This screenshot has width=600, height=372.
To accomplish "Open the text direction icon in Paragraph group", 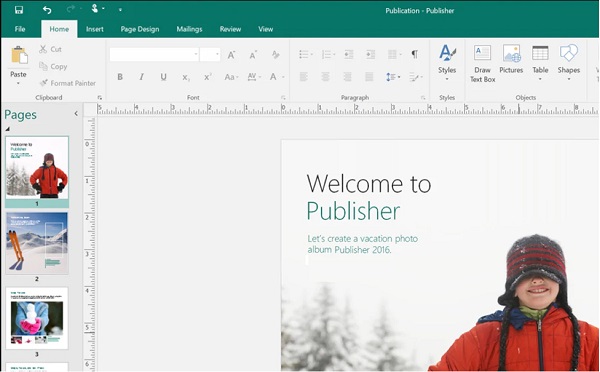I will (416, 77).
